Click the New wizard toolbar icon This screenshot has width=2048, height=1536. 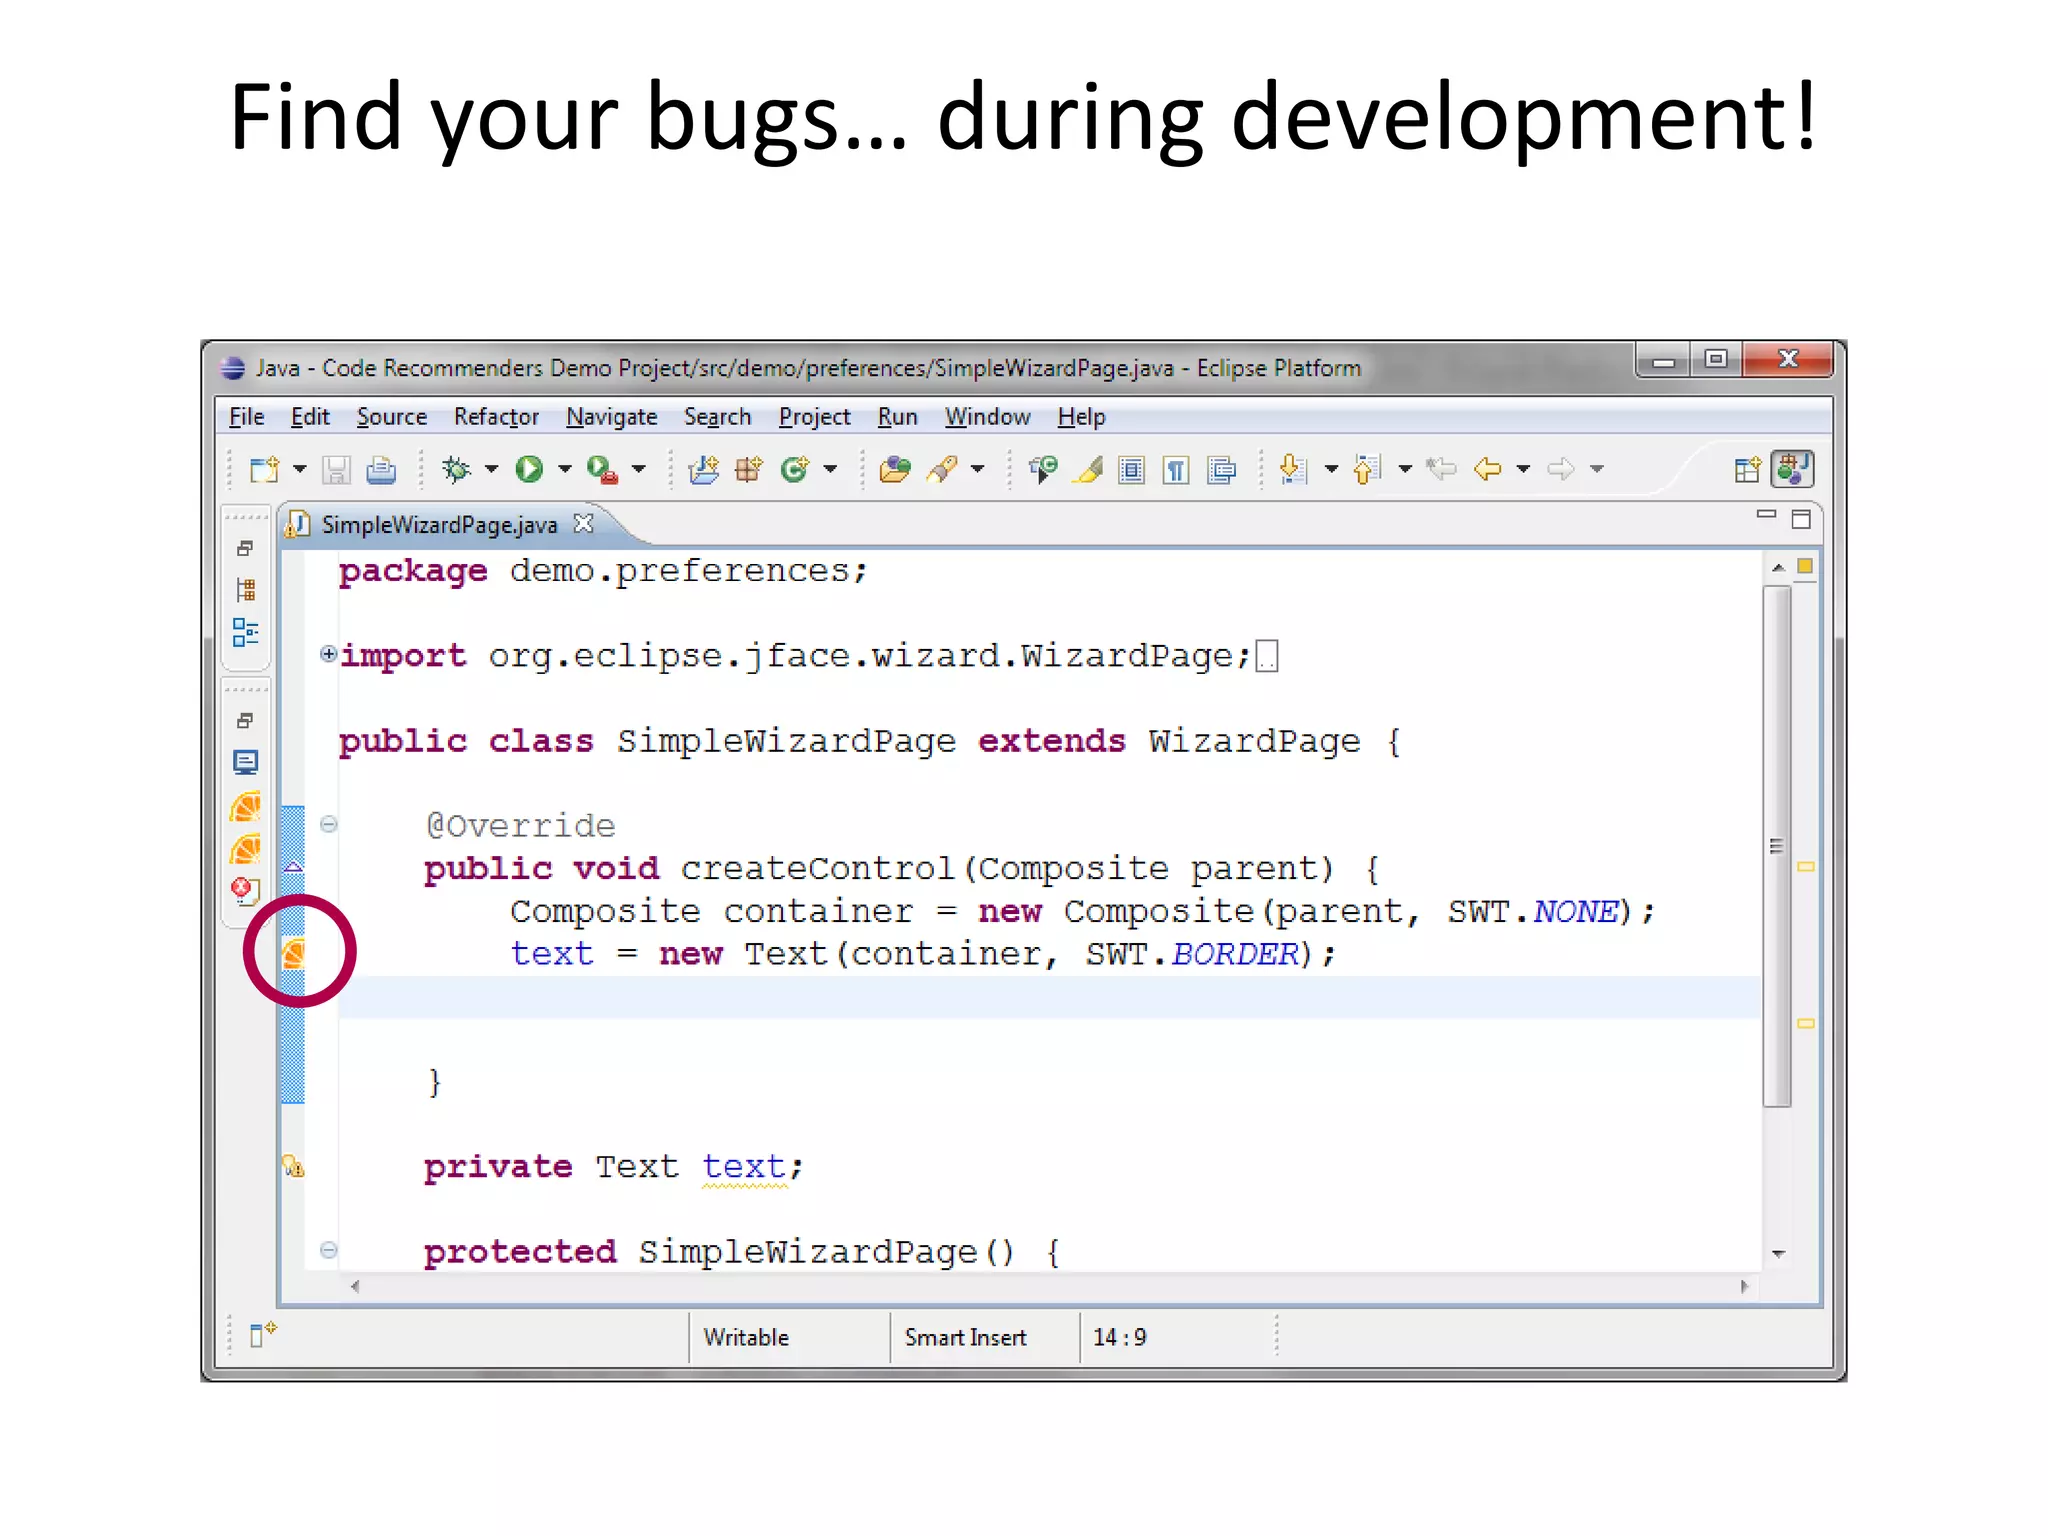pos(264,469)
